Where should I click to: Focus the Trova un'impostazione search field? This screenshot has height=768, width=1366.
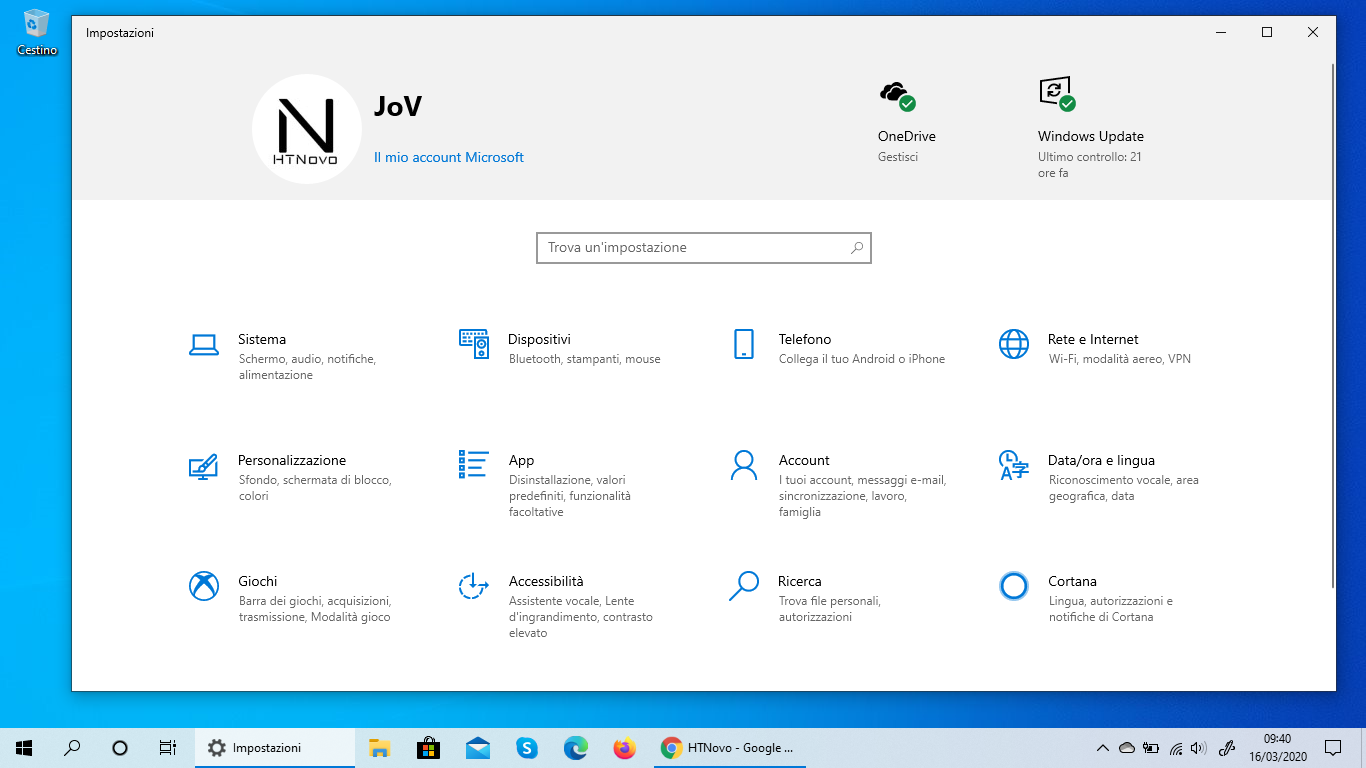tap(704, 248)
